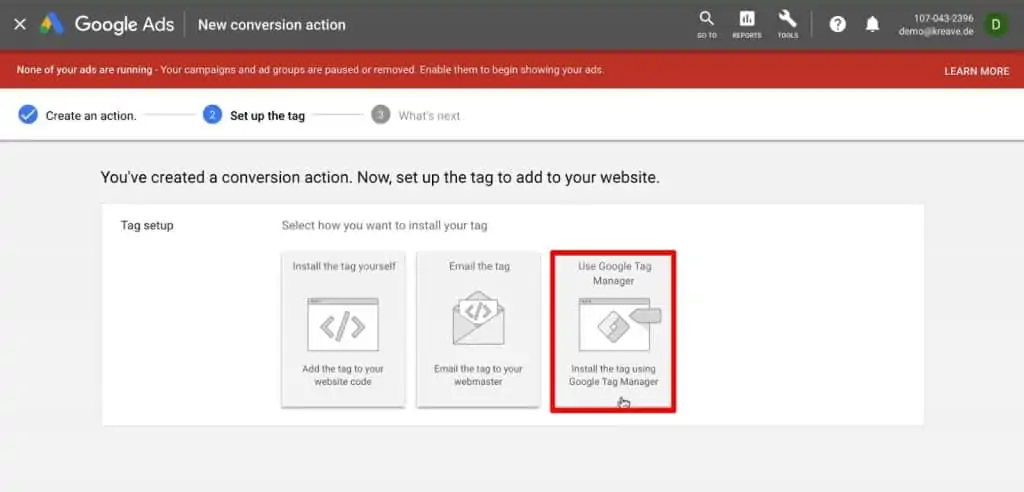Click the 'You've created a conversion action' heading
1024x492 pixels.
[x=380, y=177]
